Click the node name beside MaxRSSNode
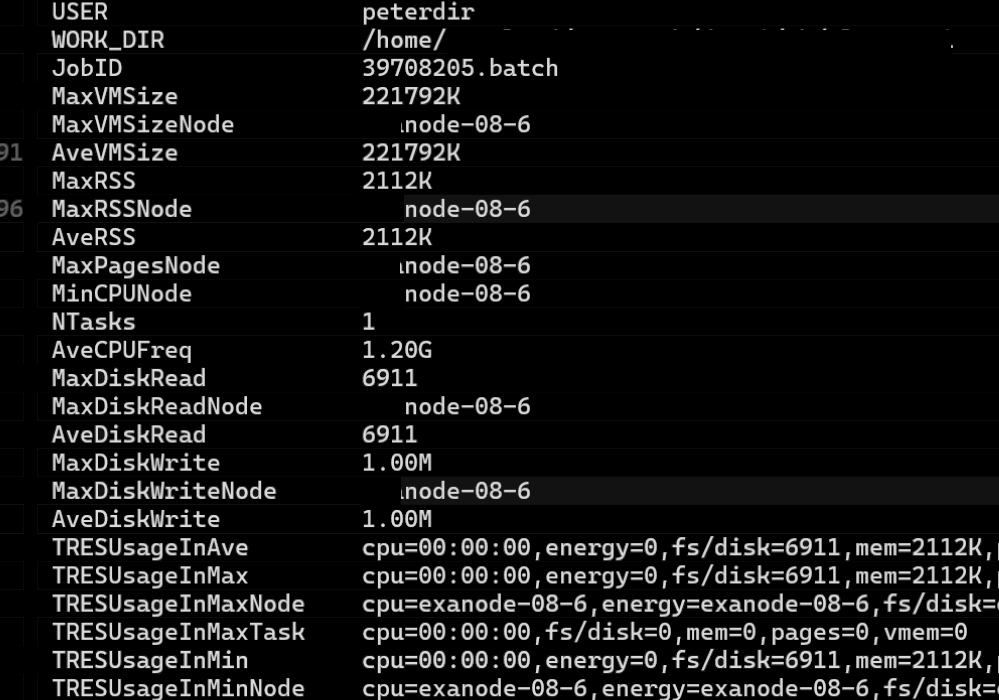This screenshot has width=999, height=700. click(x=467, y=209)
